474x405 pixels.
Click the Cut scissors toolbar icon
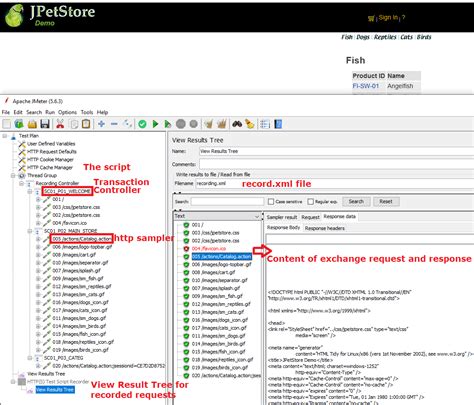(x=60, y=124)
